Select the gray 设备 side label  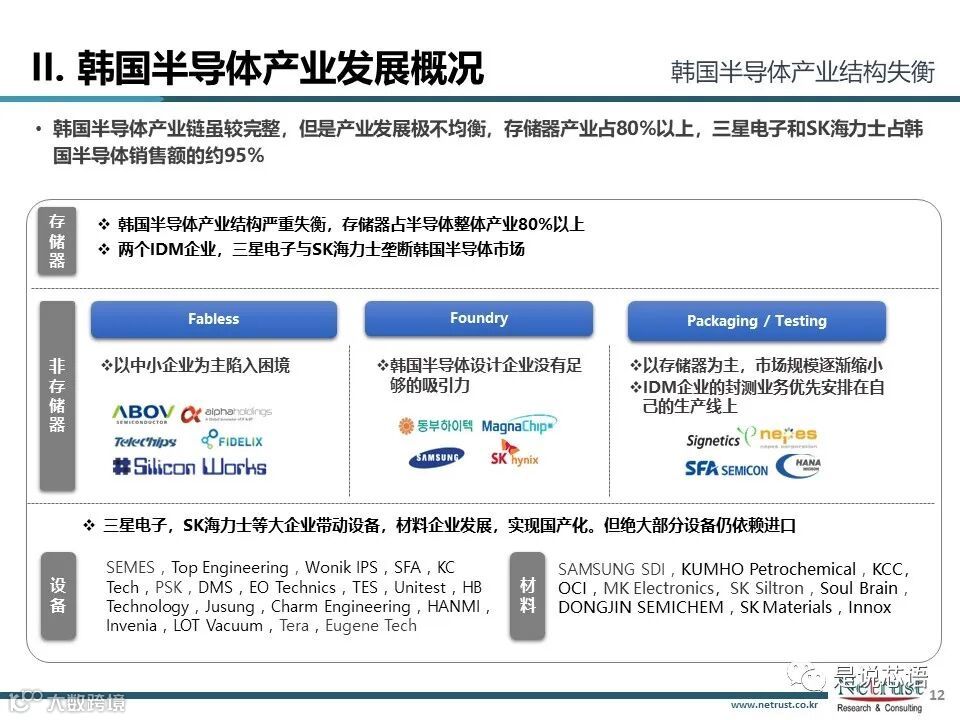pyautogui.click(x=58, y=596)
